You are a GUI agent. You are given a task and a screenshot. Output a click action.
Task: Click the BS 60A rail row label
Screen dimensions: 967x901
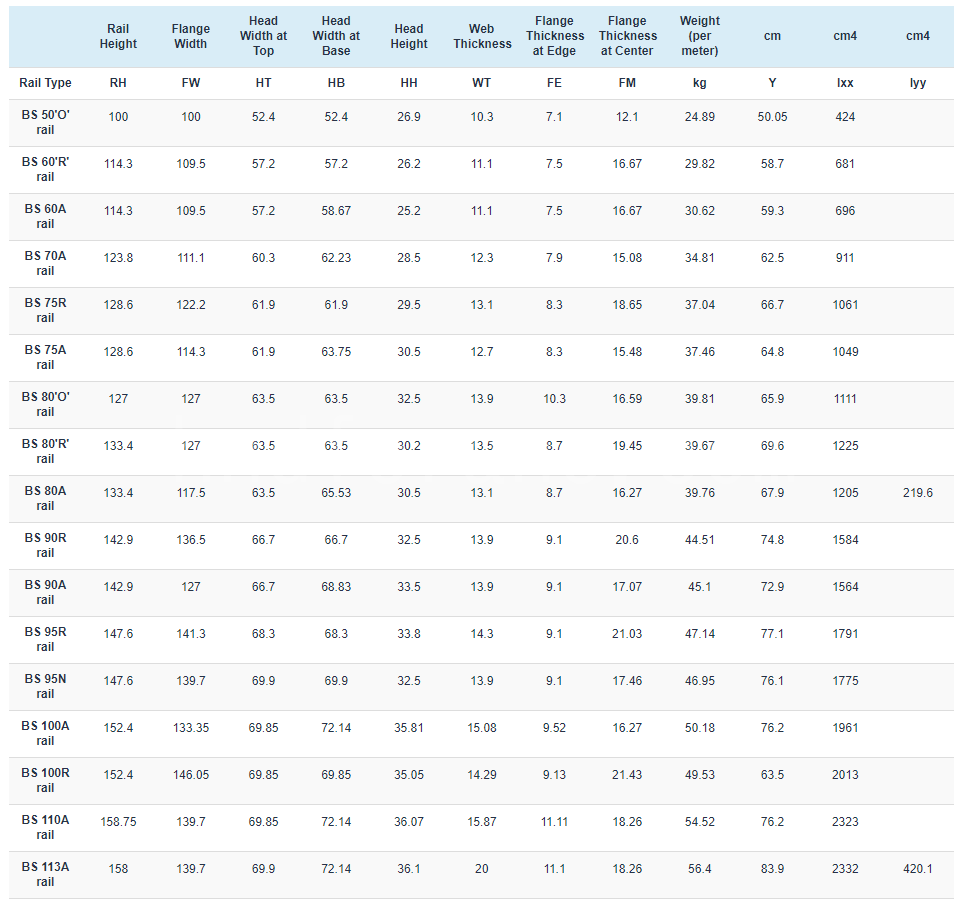(45, 216)
